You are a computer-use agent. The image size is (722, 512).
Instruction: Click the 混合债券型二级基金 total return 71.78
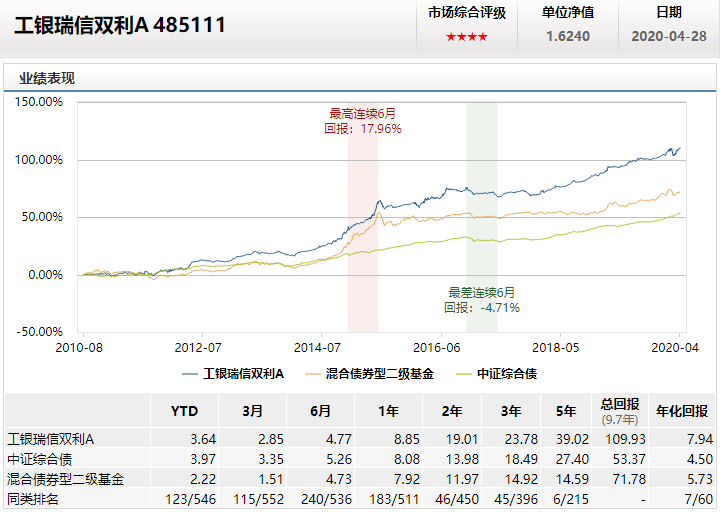click(x=629, y=480)
